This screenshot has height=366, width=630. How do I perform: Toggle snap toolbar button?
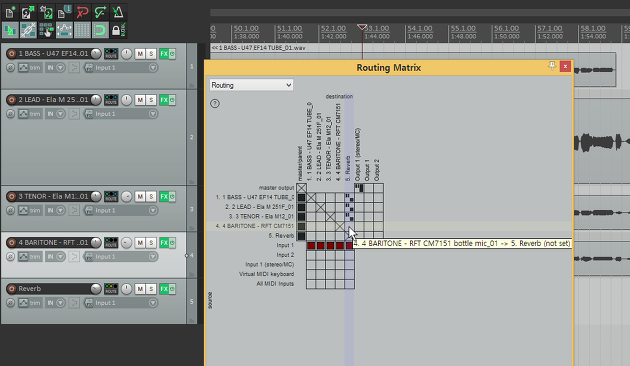pos(100,30)
